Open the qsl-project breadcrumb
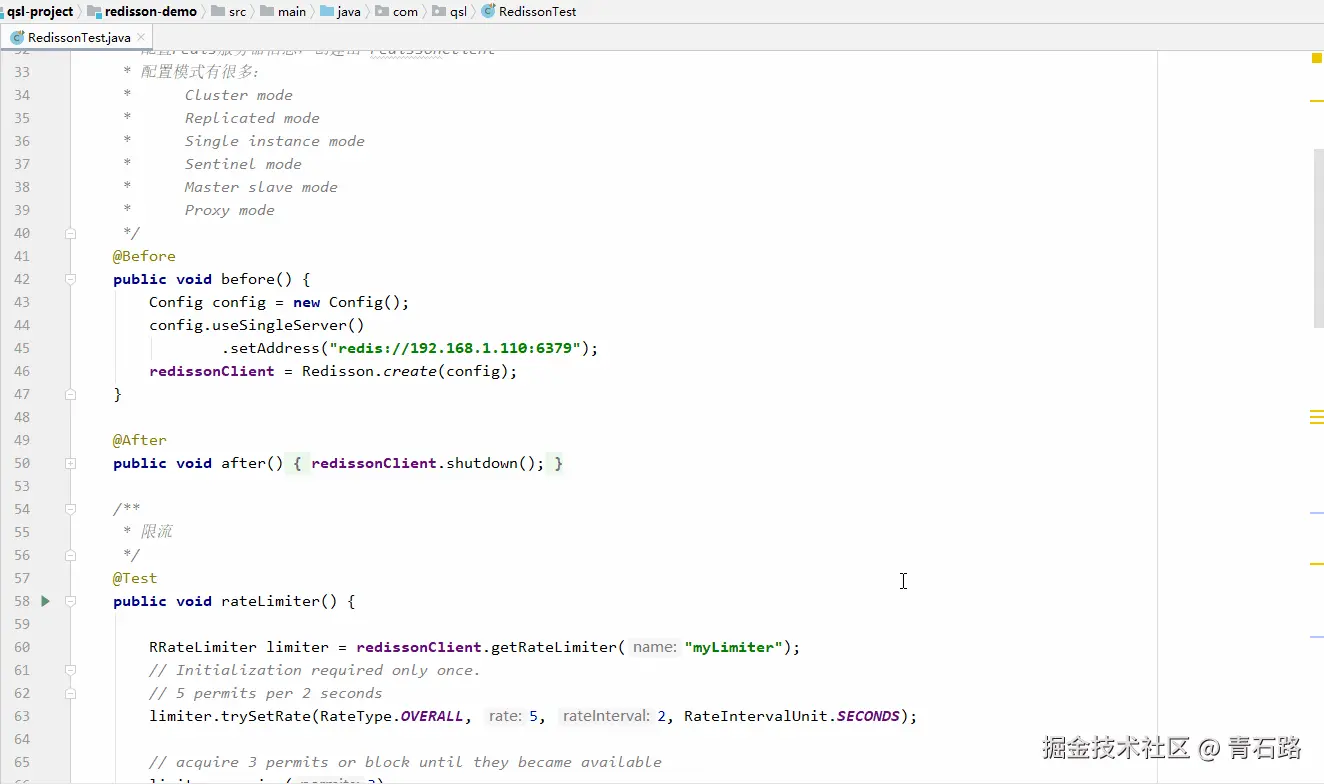 pos(40,12)
